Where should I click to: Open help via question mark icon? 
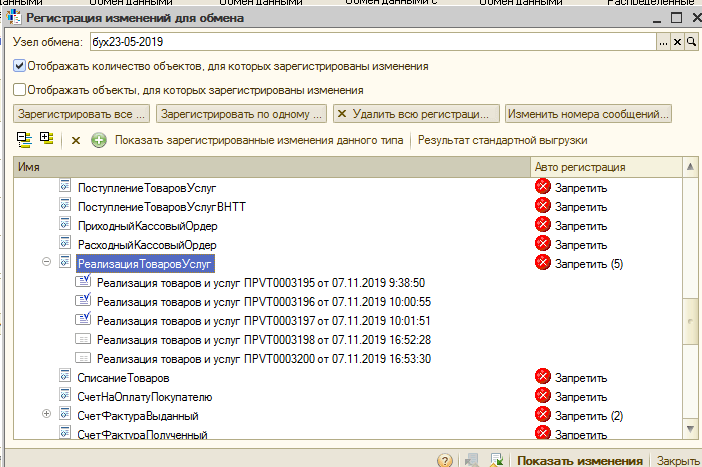[x=445, y=460]
